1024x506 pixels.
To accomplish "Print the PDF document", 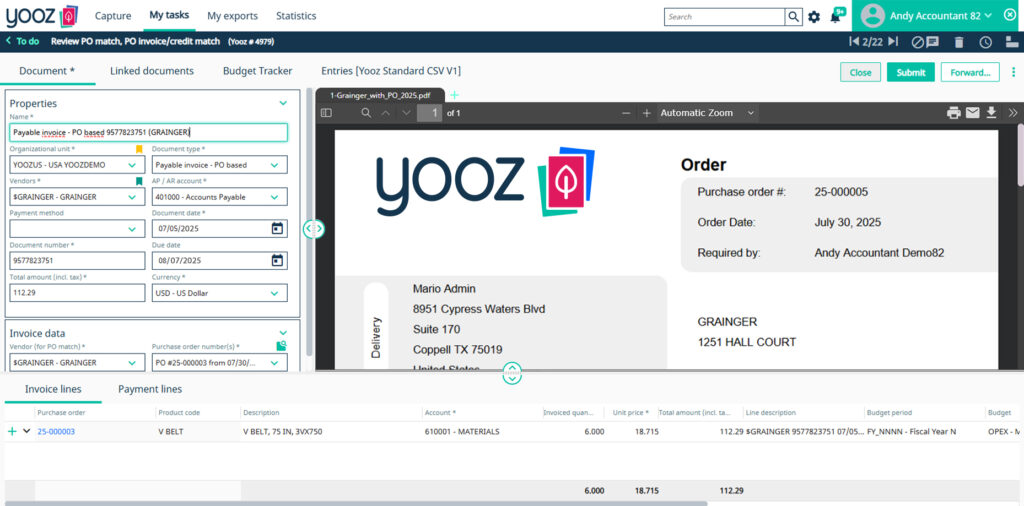I will pos(954,113).
